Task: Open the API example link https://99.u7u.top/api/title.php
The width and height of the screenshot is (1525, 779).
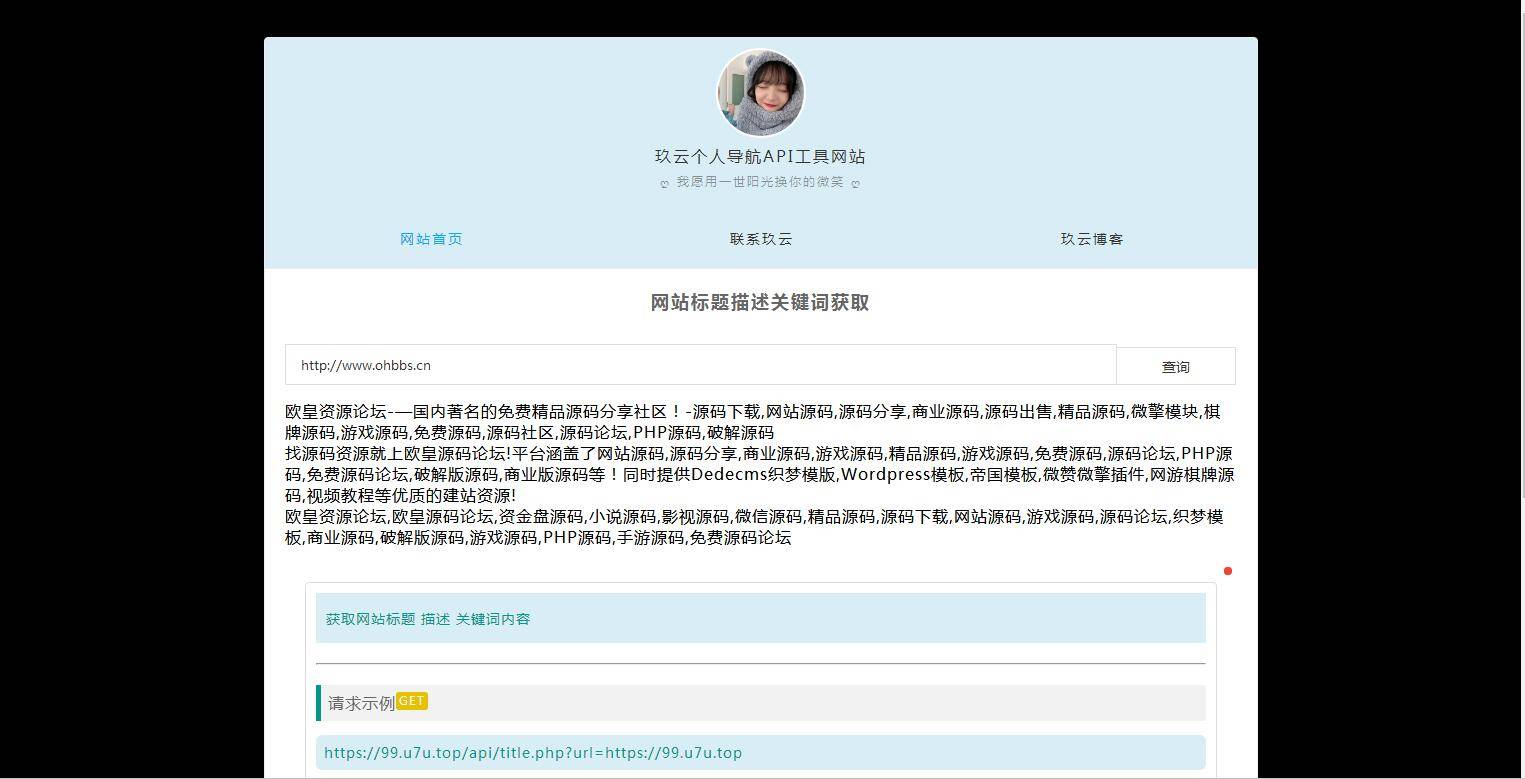Action: click(533, 752)
